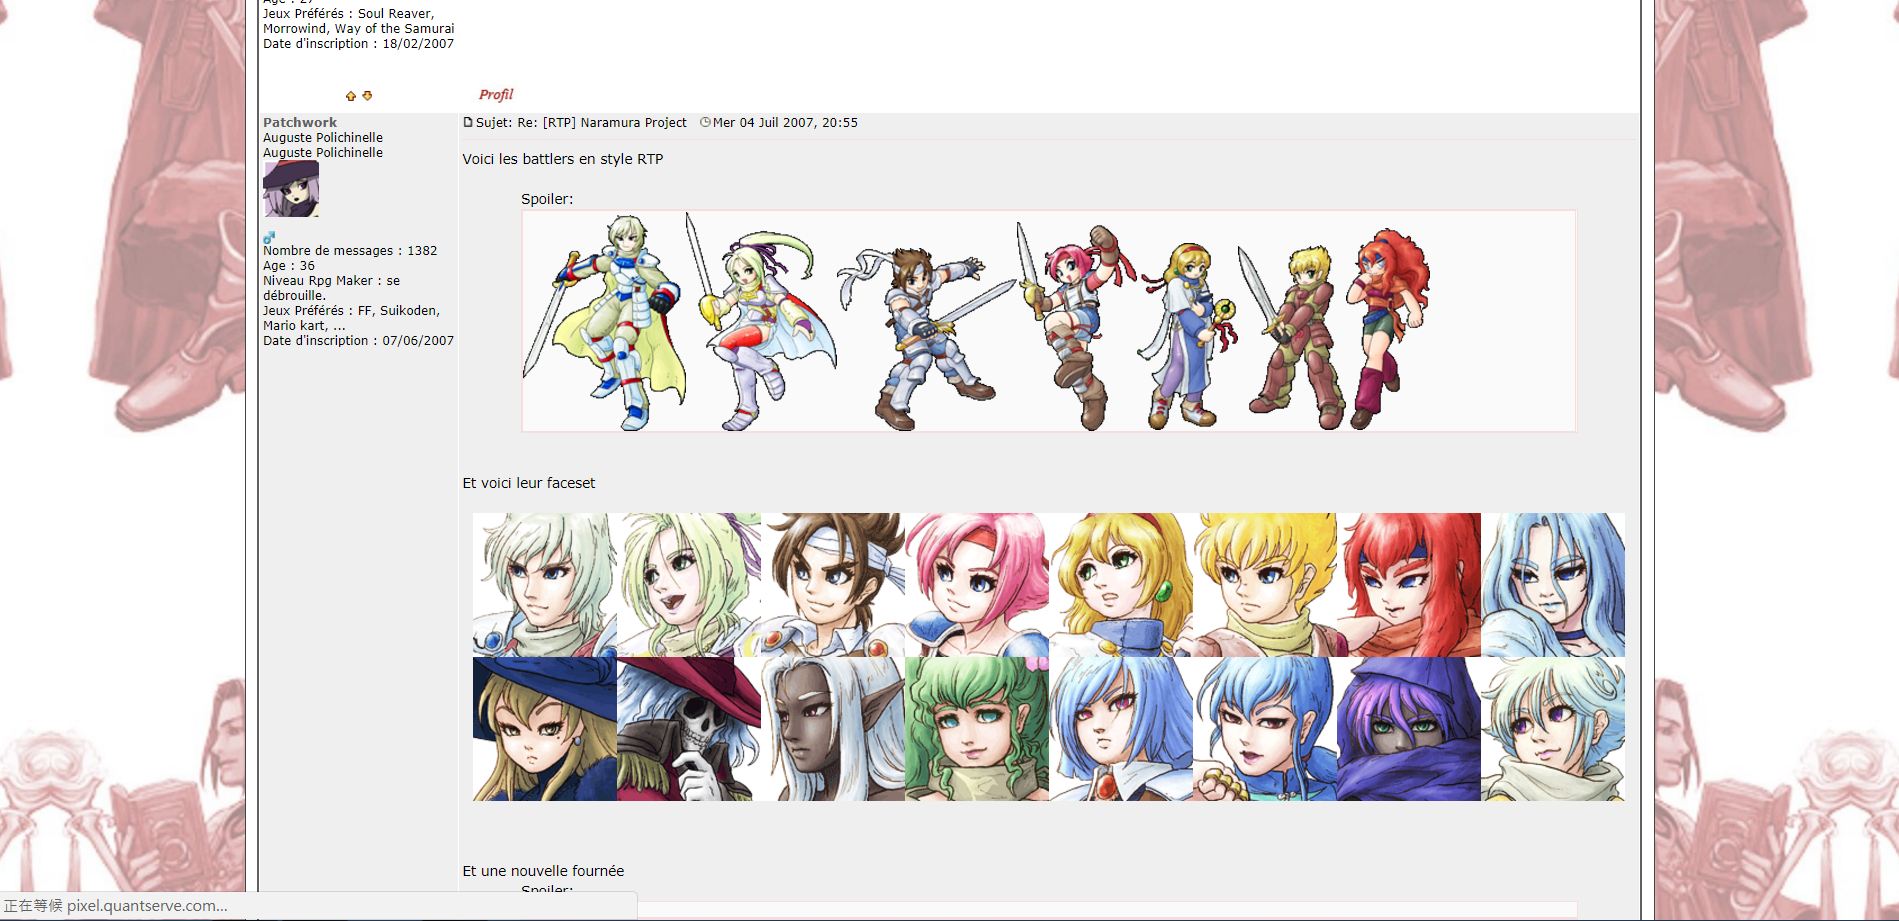Screen dimensions: 1899x921
Task: Click the blonde girl with green earring portrait
Action: click(x=1121, y=585)
